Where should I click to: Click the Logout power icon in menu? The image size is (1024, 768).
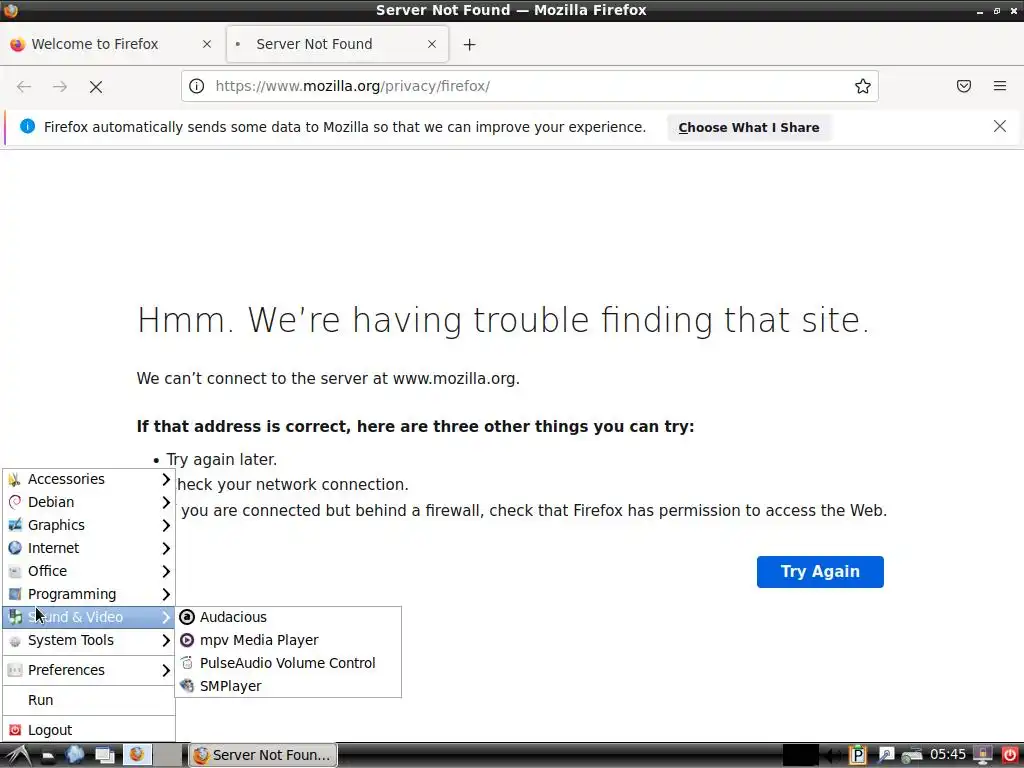(15, 730)
